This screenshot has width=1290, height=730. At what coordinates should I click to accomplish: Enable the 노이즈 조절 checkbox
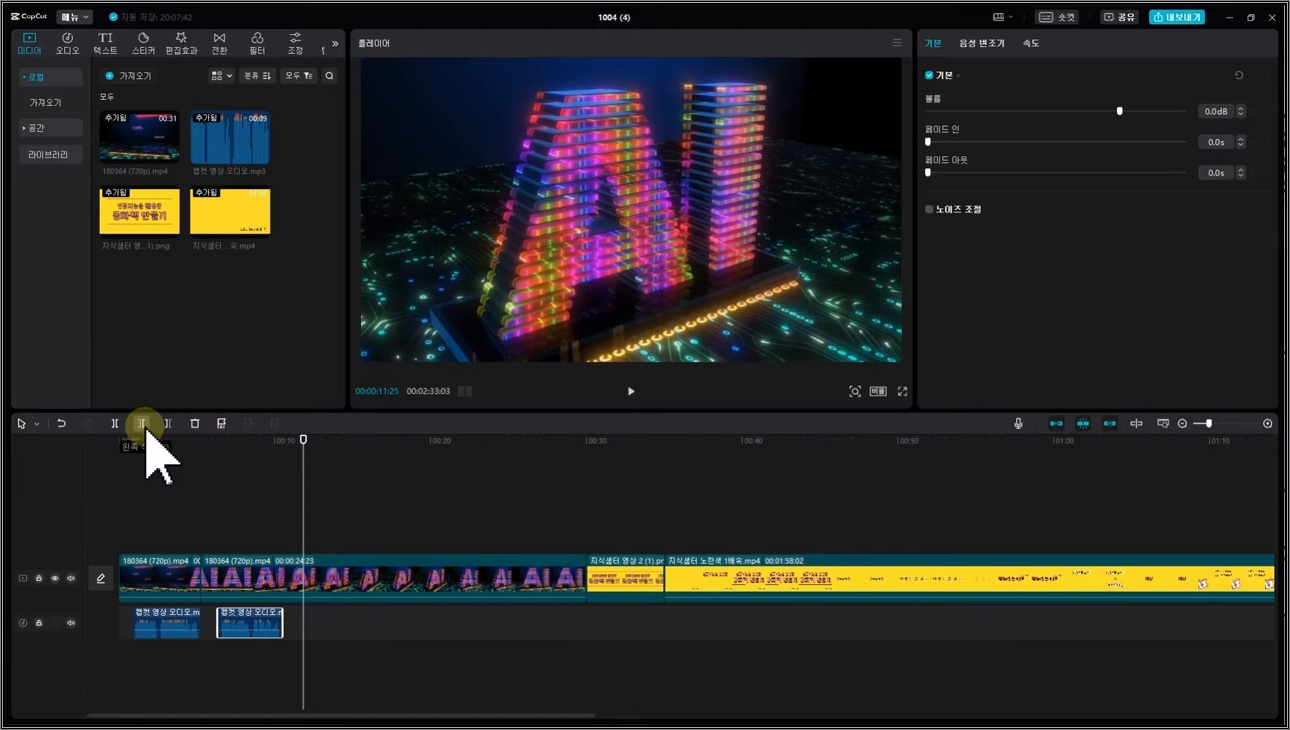[929, 209]
